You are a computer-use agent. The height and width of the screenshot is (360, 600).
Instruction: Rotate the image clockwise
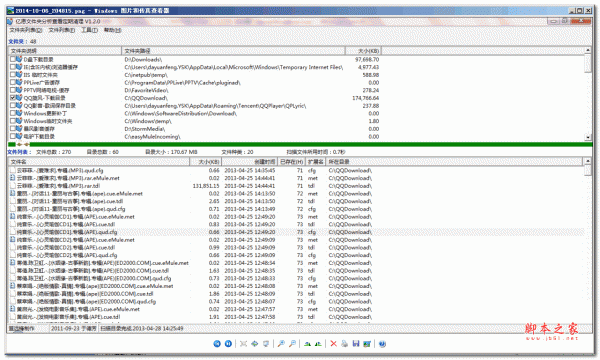click(307, 344)
